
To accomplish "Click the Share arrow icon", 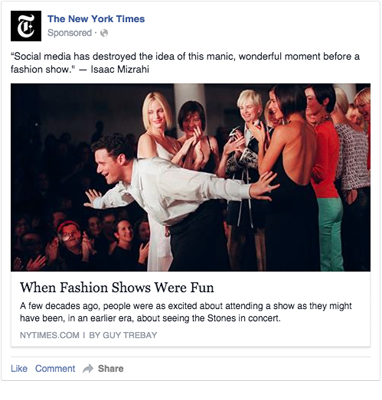I will pyautogui.click(x=88, y=369).
